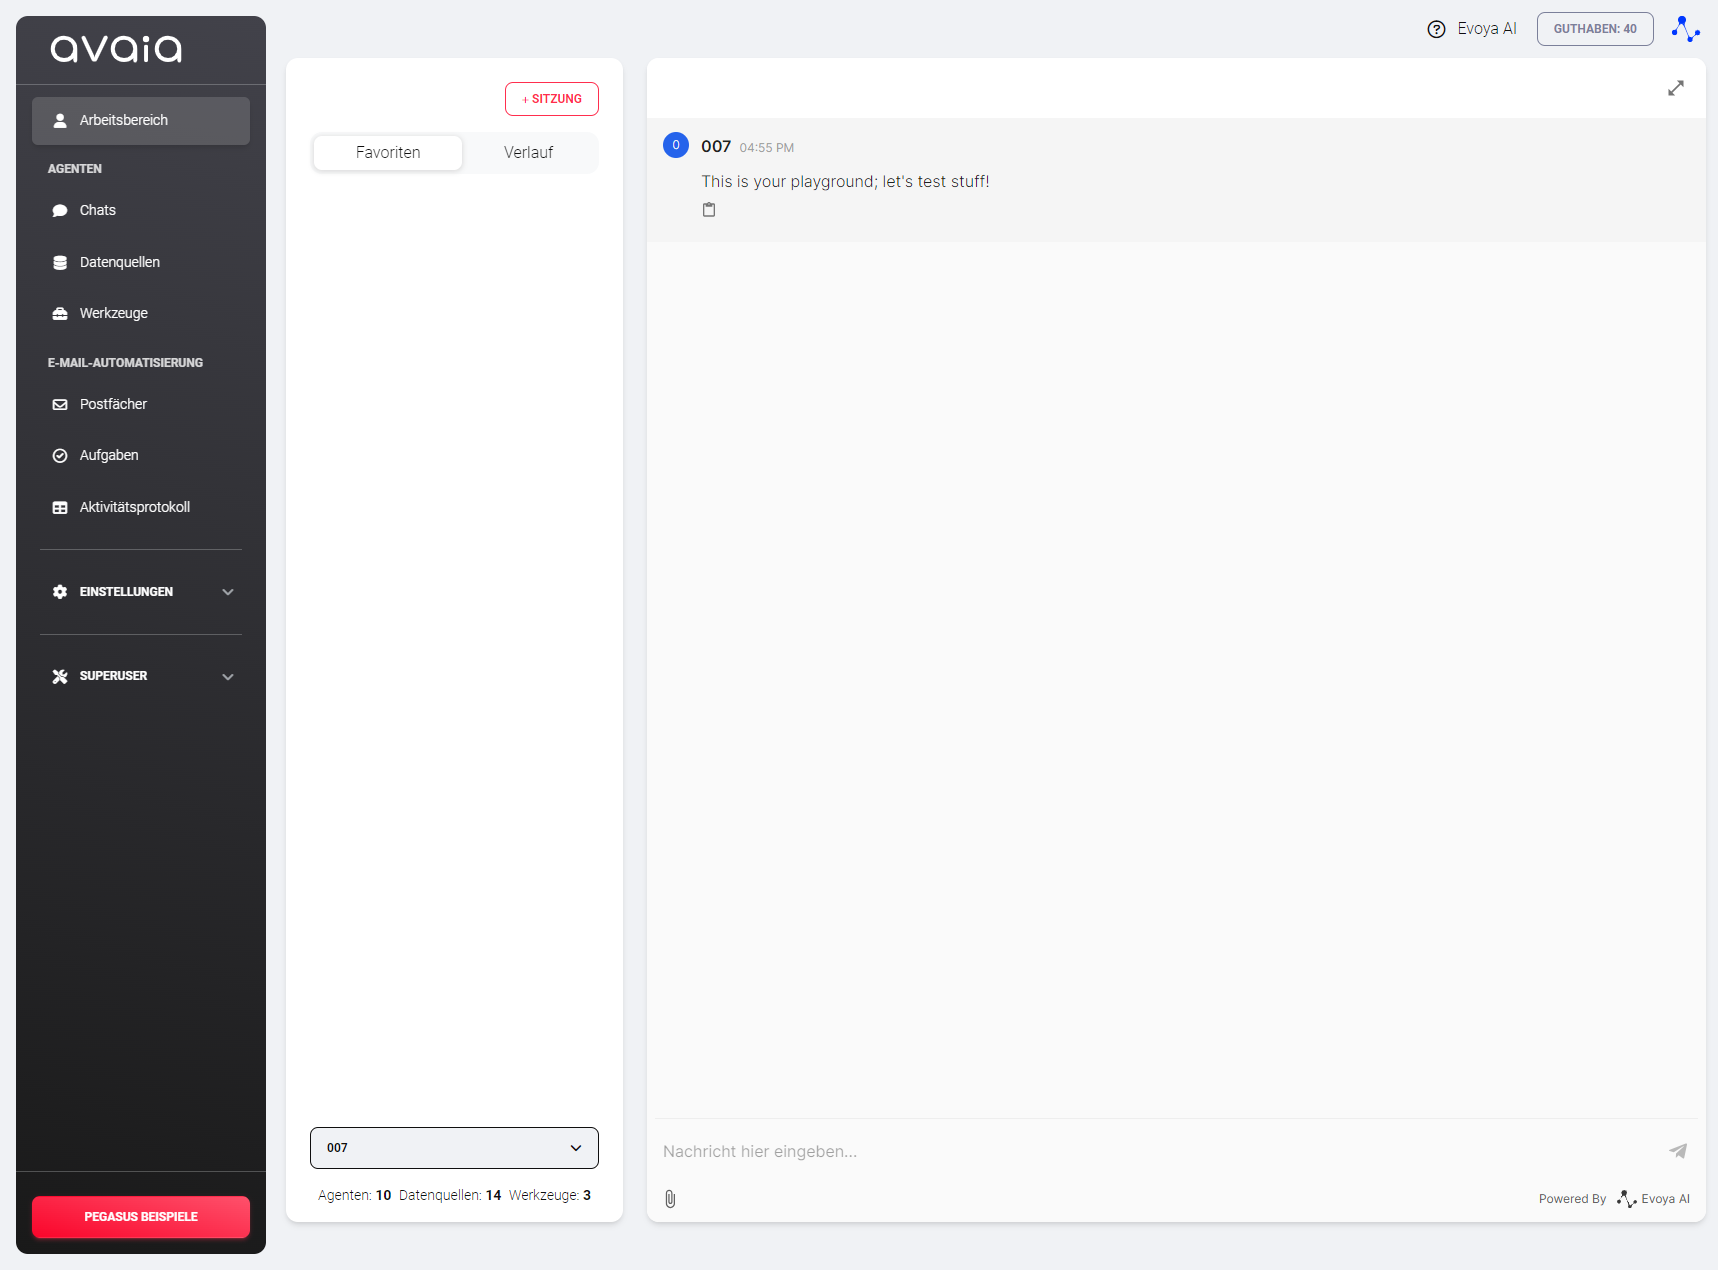1718x1270 pixels.
Task: Expand the Superuser section
Action: (x=141, y=676)
